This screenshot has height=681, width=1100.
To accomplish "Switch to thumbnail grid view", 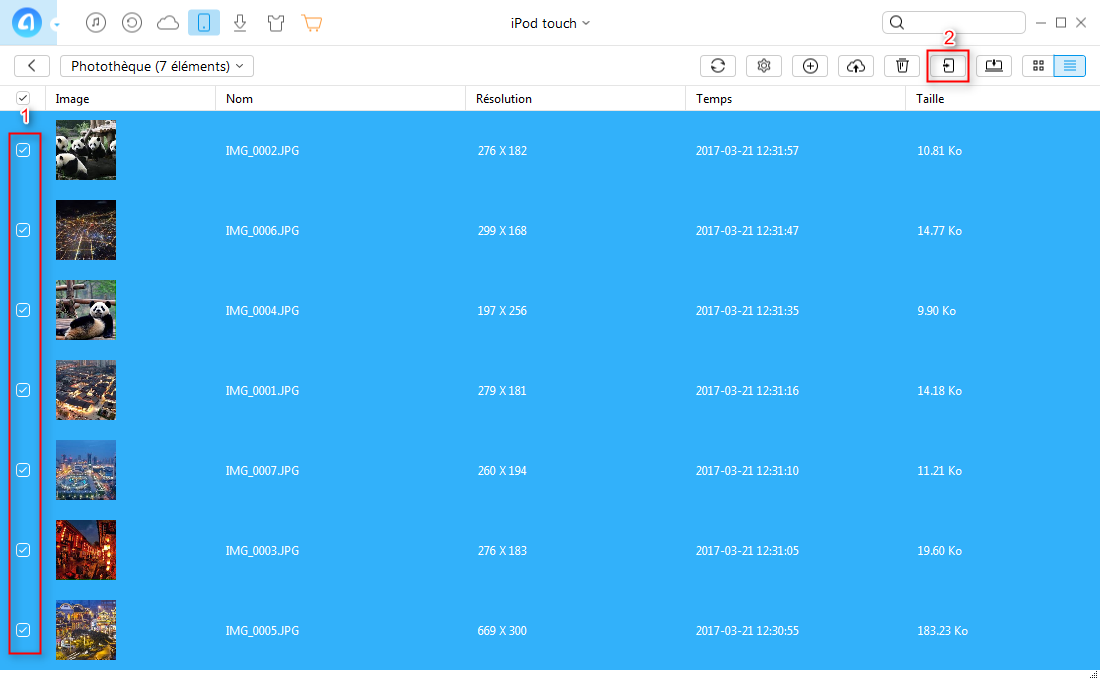I will point(1038,66).
